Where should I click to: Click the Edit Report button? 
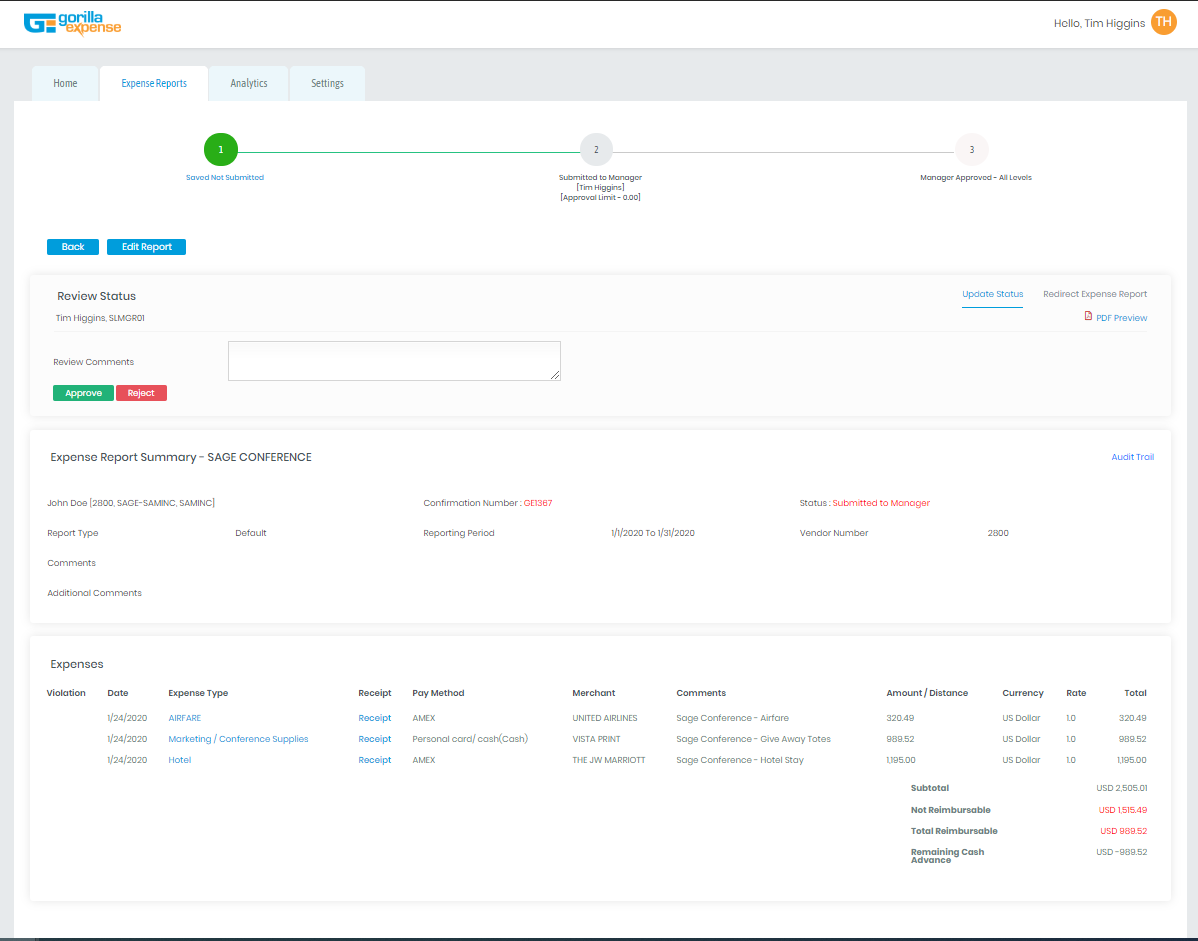point(146,246)
